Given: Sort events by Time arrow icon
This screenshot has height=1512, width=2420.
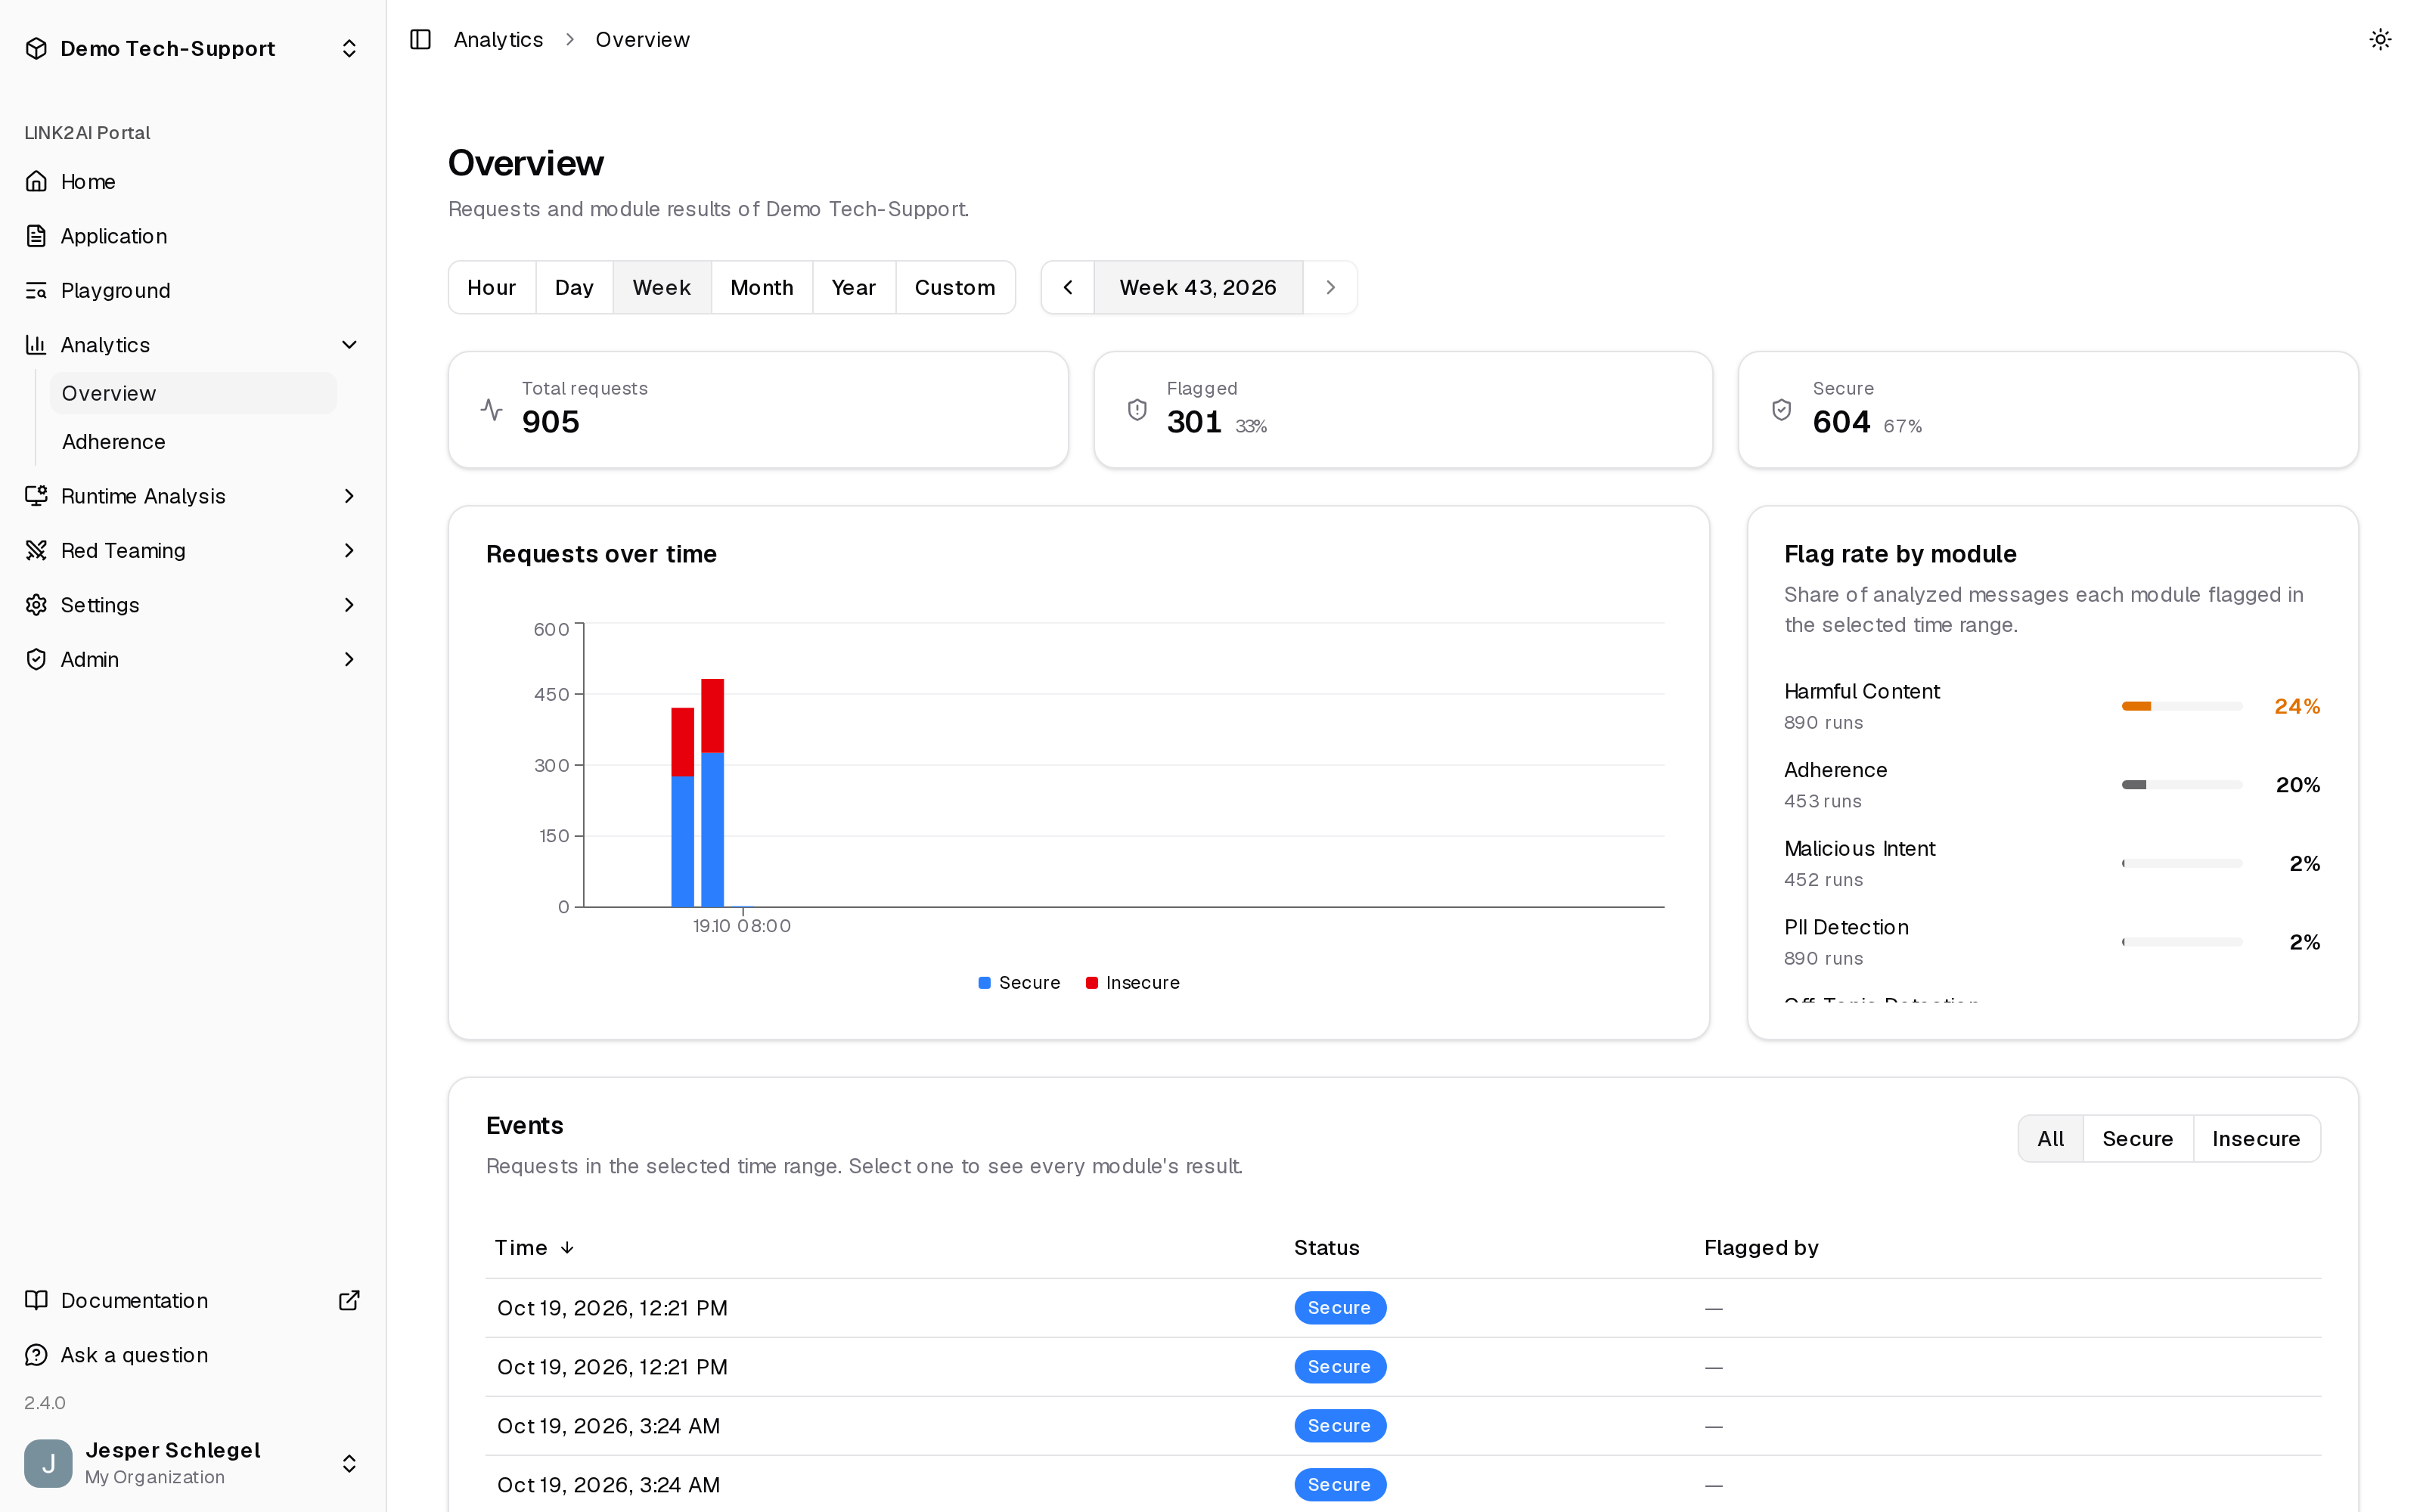Looking at the screenshot, I should [567, 1248].
